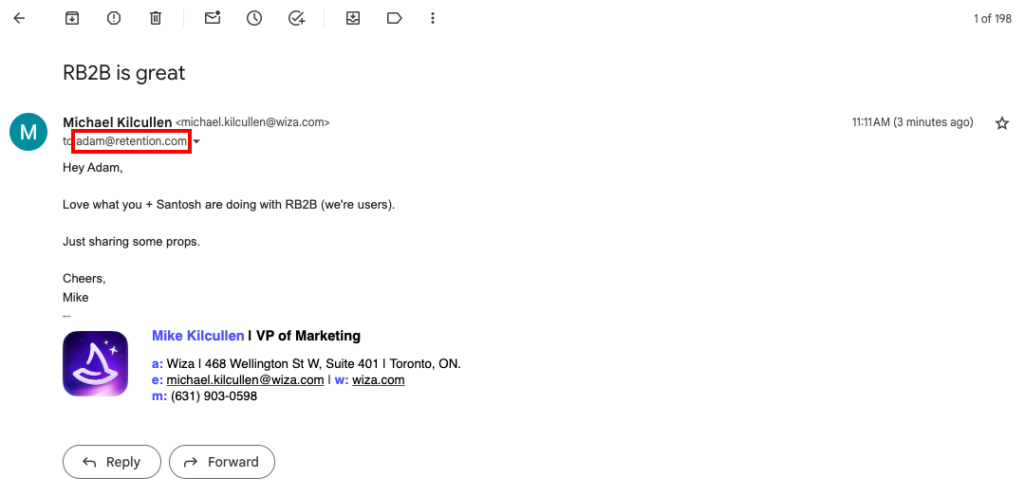Open michael.kilcullen@wiza.com link in signature
Screen dimensions: 1024x496
pos(245,380)
